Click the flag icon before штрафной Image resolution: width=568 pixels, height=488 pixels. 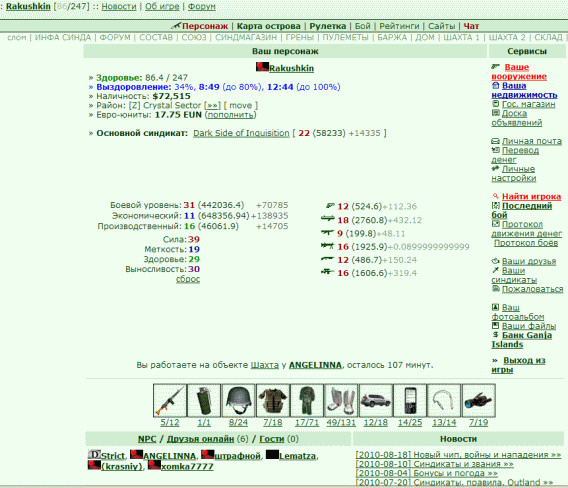coord(208,454)
